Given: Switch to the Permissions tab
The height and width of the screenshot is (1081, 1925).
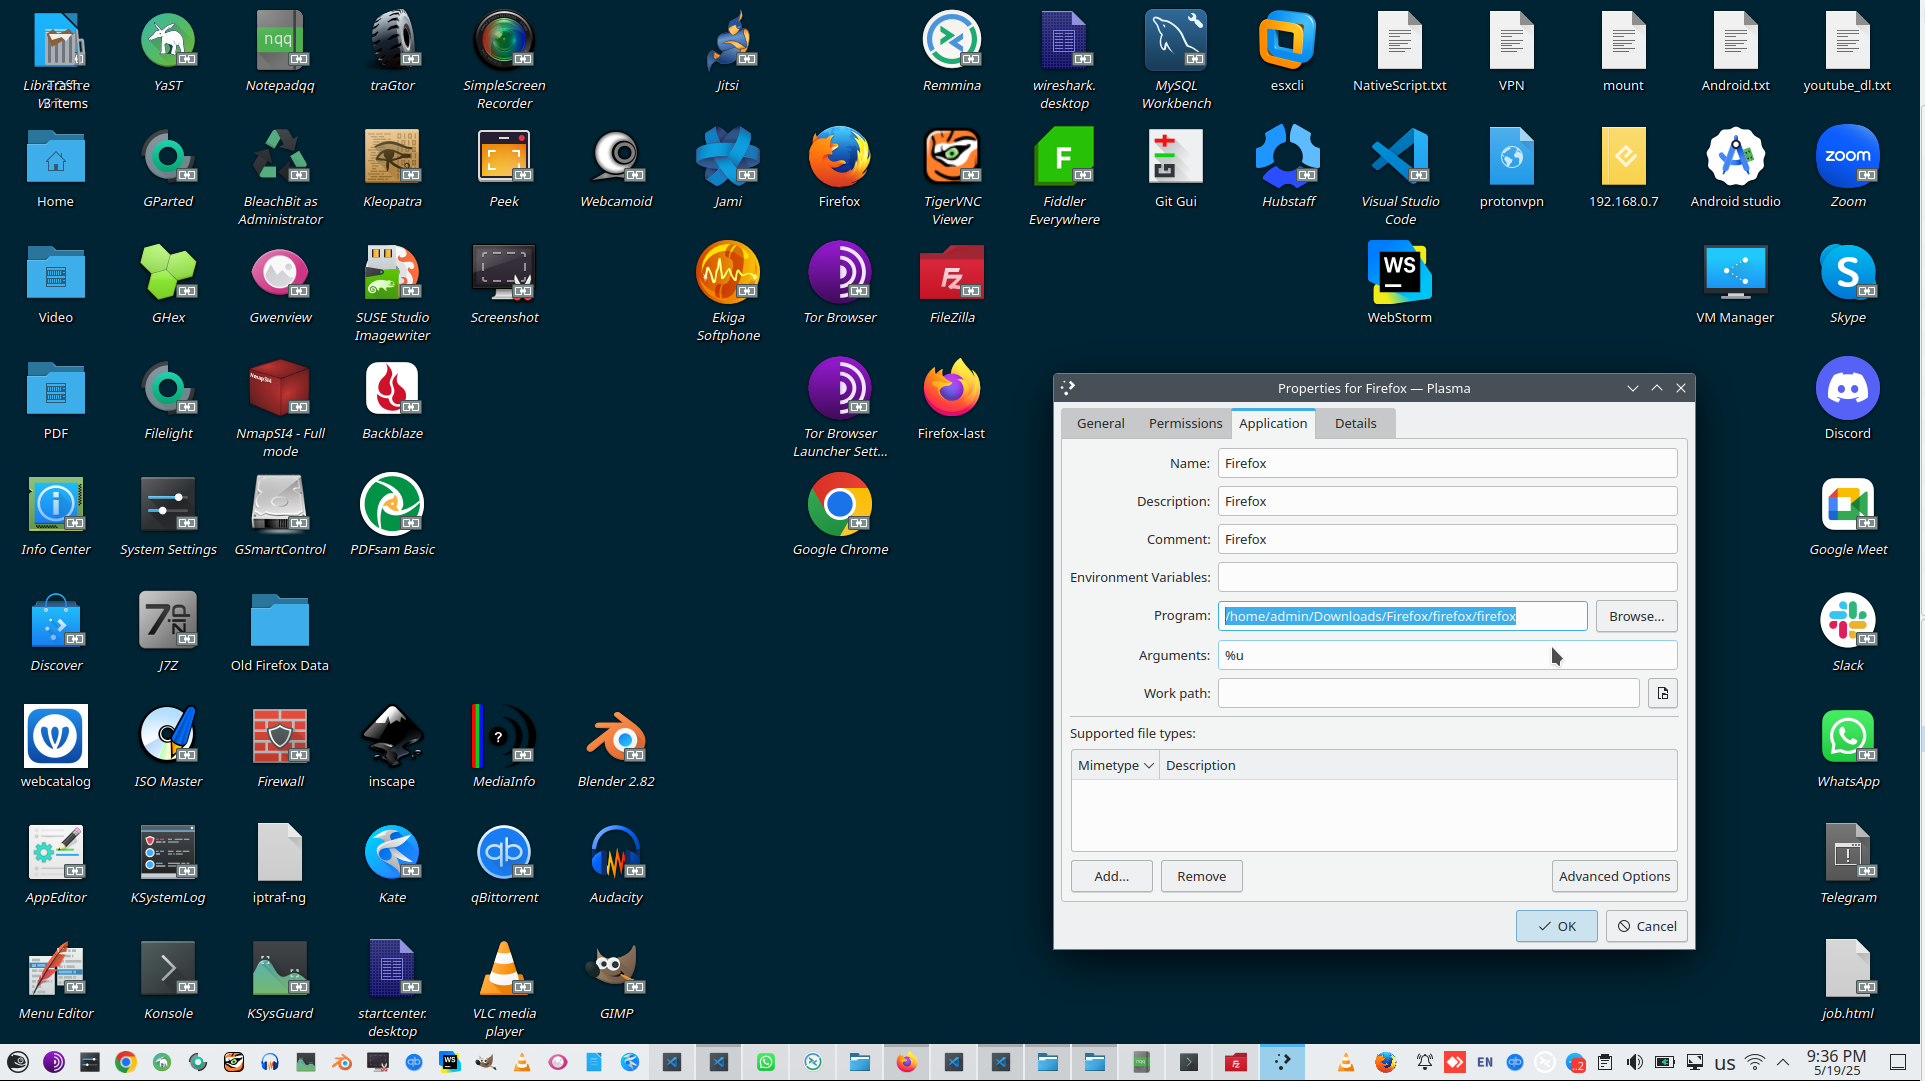Looking at the screenshot, I should (1185, 423).
